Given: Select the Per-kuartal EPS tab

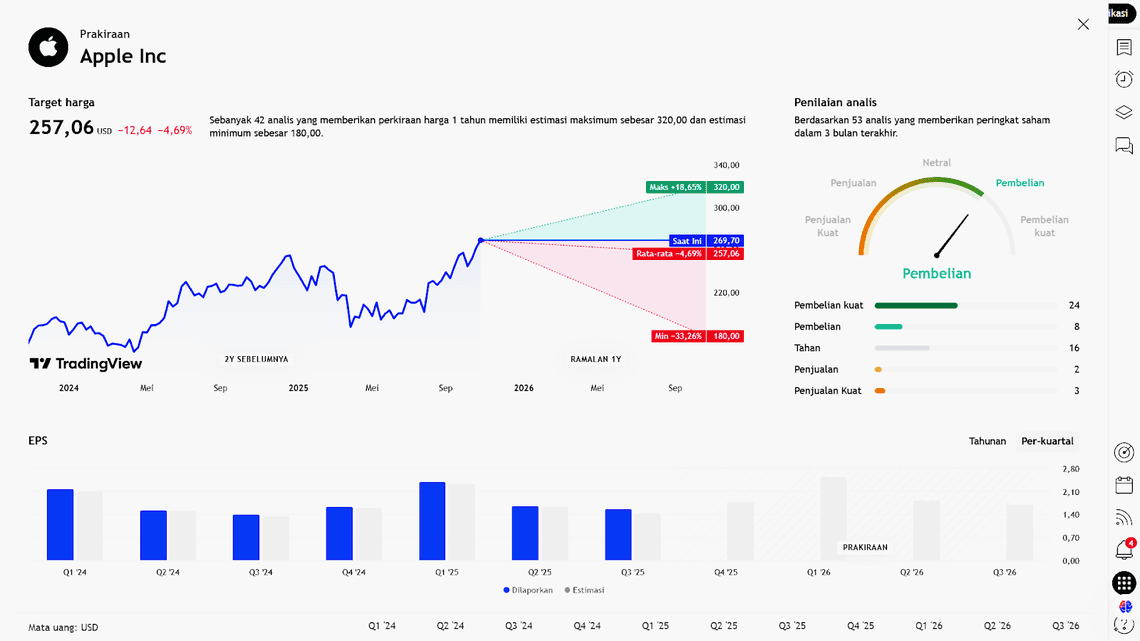Looking at the screenshot, I should pyautogui.click(x=1047, y=441).
